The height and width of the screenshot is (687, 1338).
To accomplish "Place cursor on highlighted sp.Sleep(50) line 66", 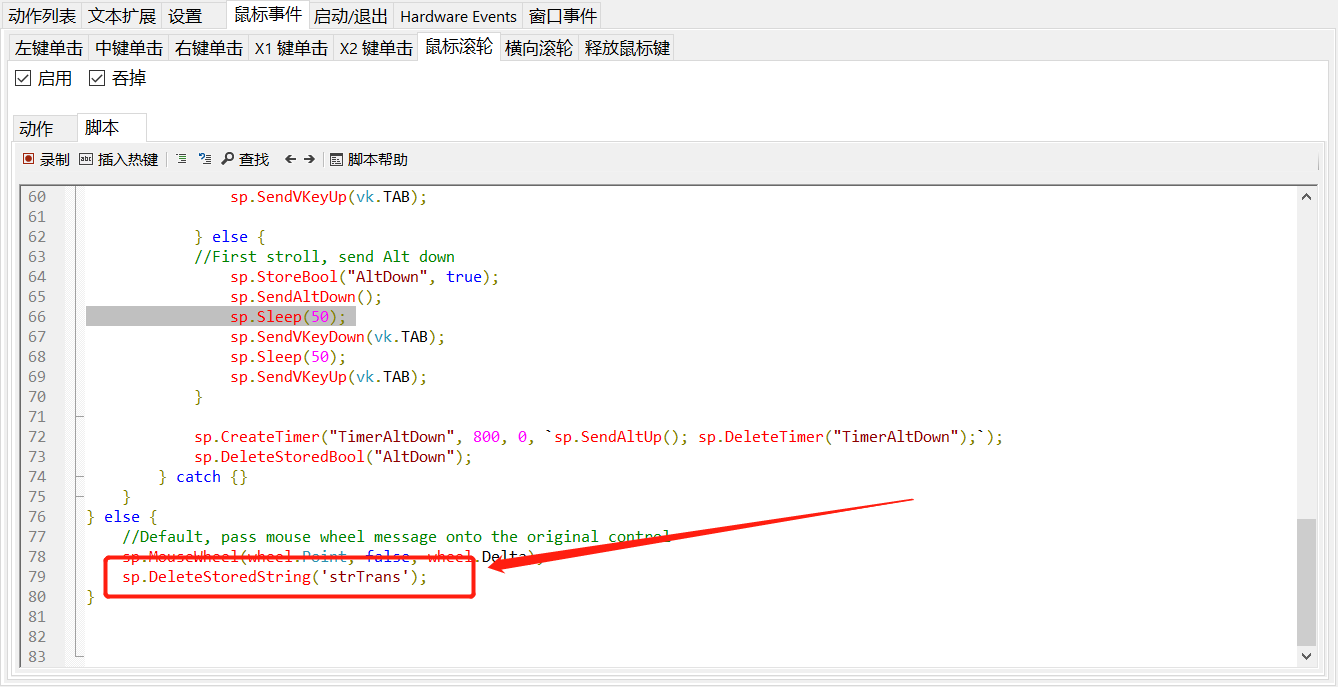I will tap(288, 317).
